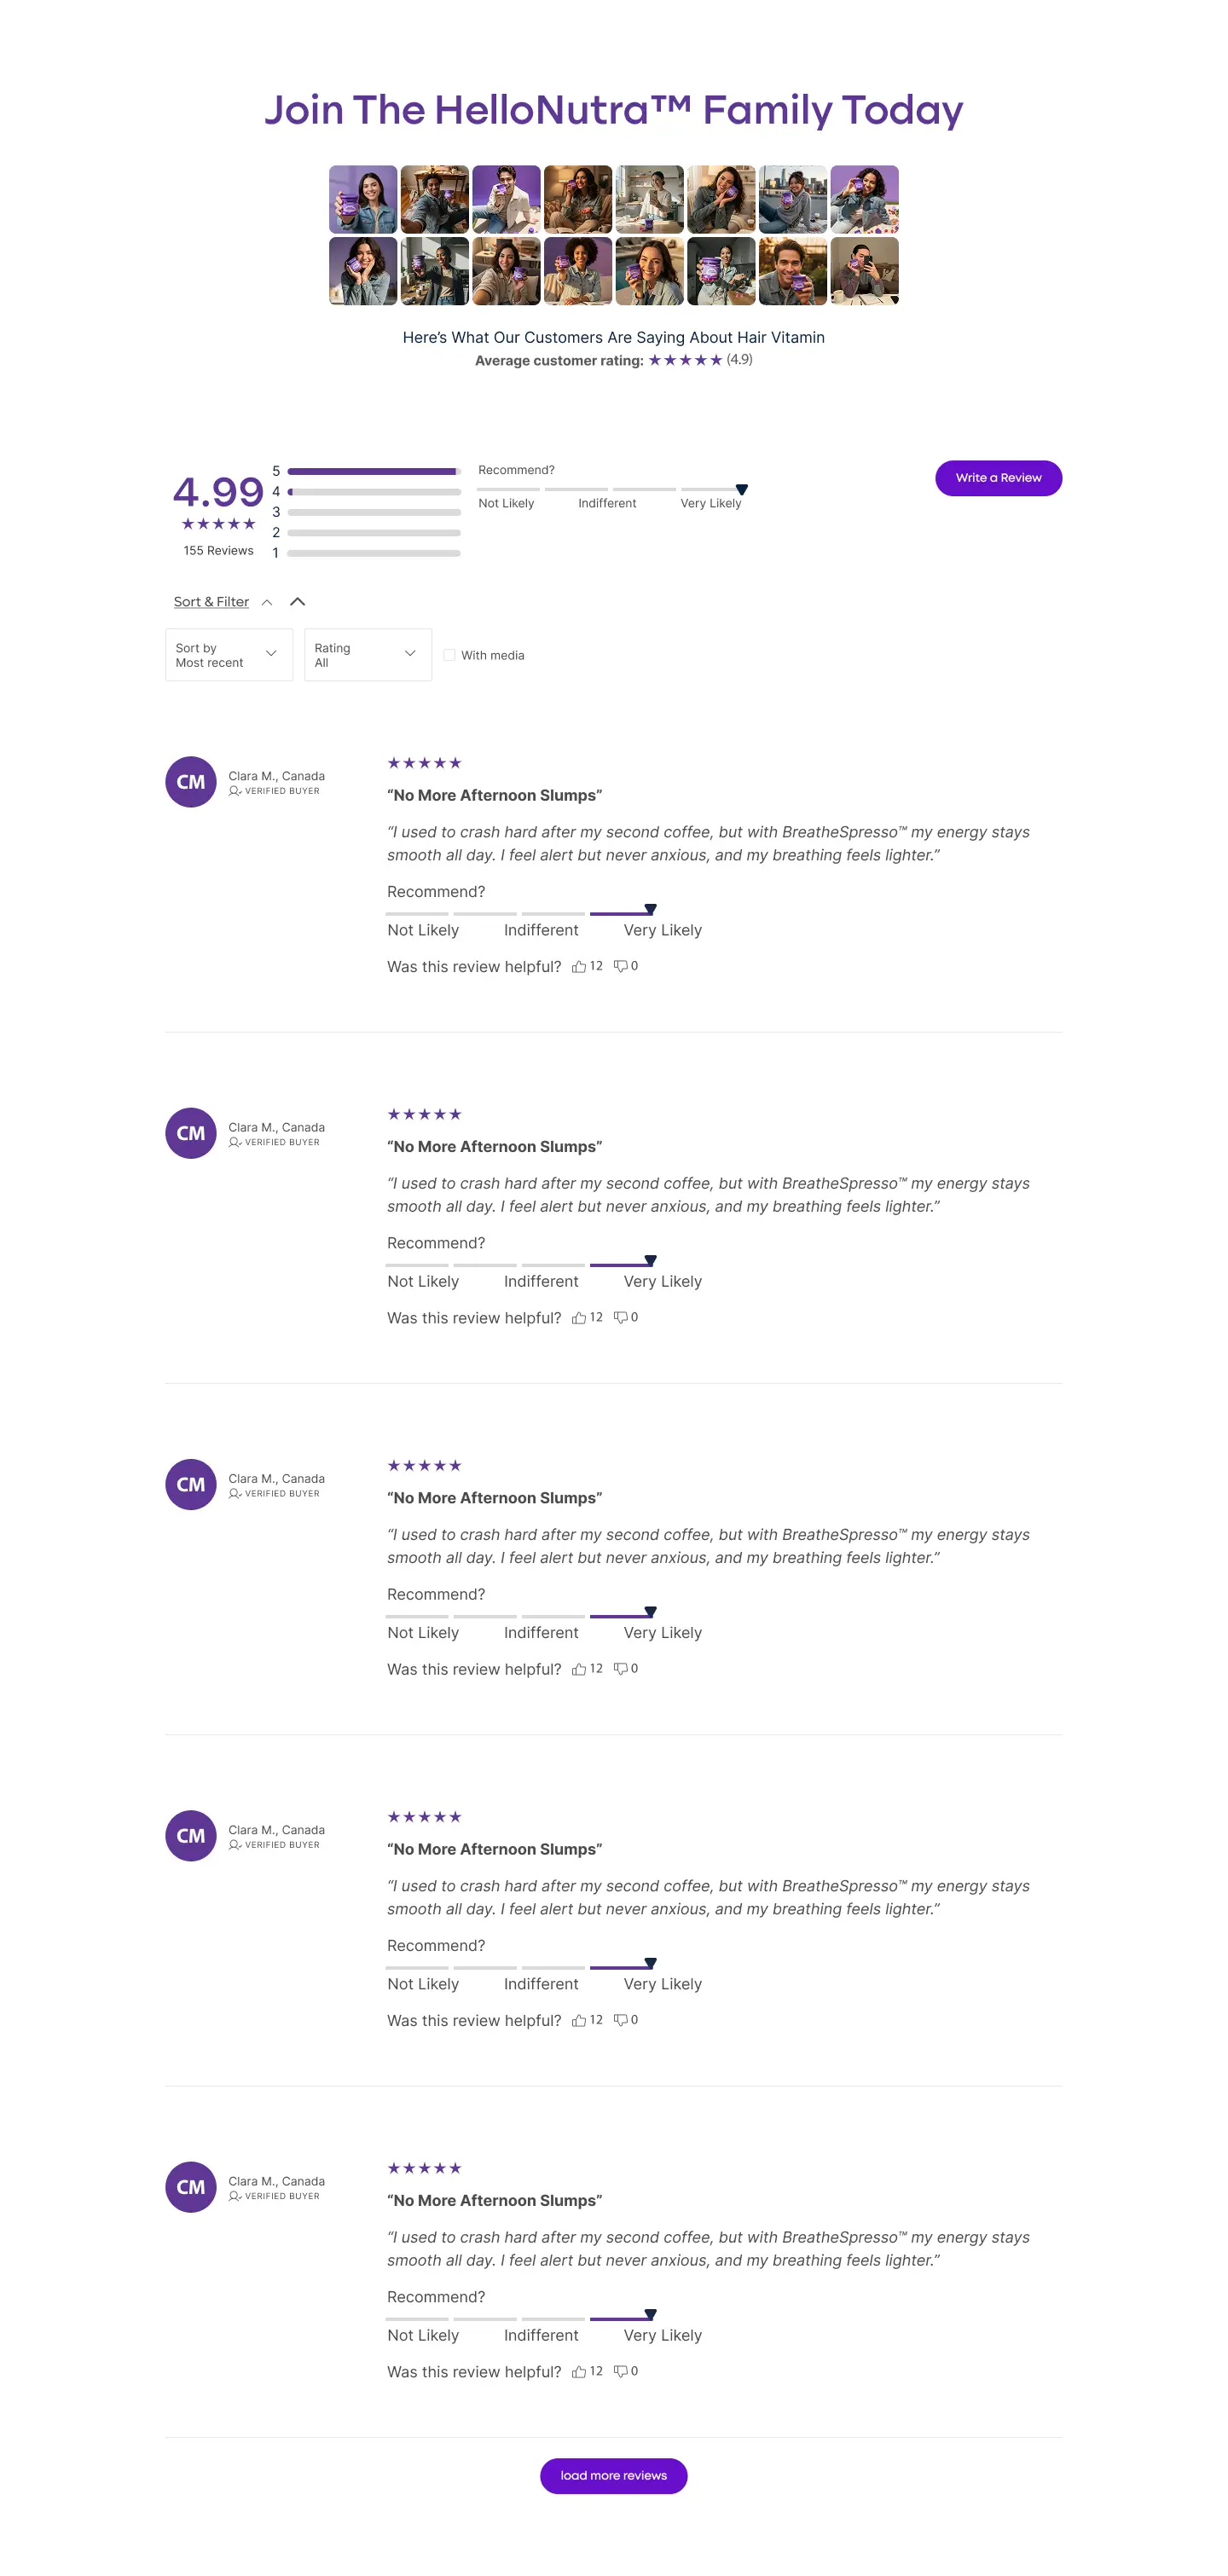This screenshot has height=2576, width=1228.
Task: Open the Rating All dropdown
Action: point(368,655)
